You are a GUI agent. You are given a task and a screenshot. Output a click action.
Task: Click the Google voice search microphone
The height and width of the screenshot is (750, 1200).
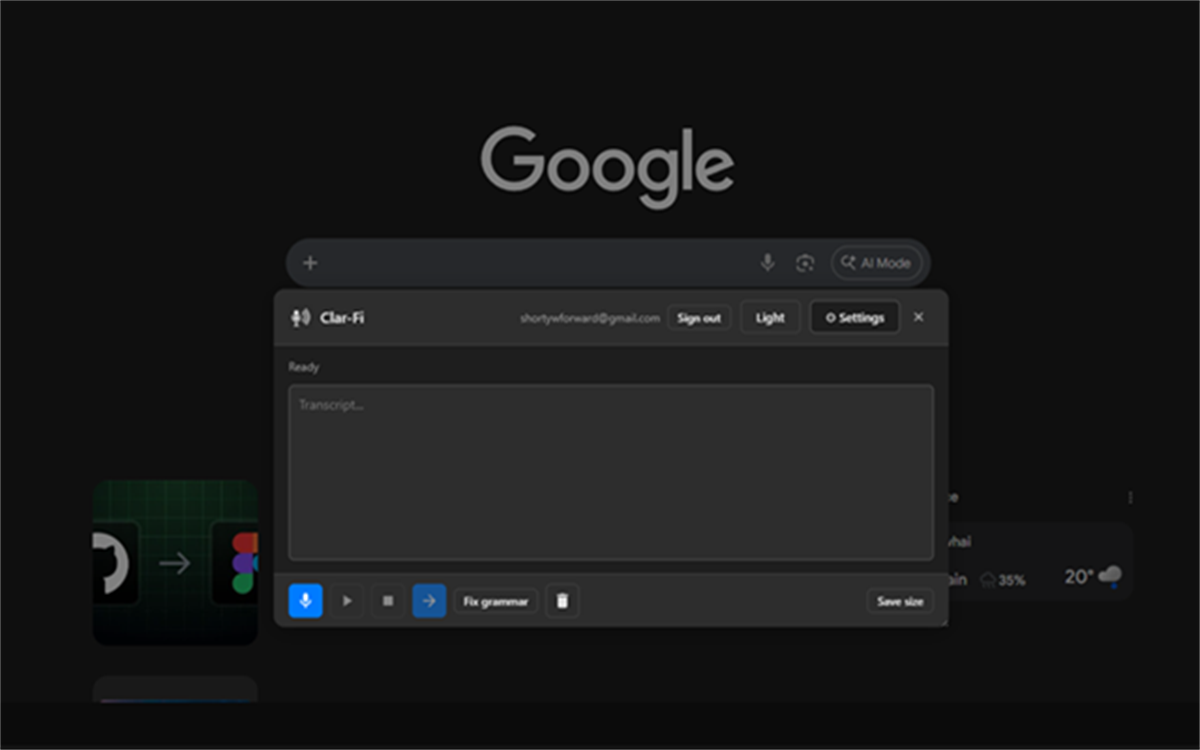click(767, 263)
